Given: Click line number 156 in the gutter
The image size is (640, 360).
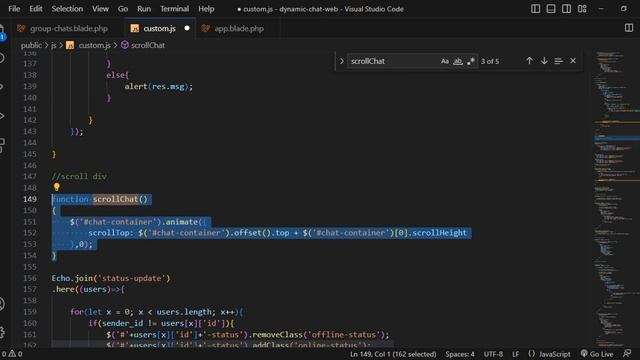Looking at the screenshot, I should click(30, 278).
